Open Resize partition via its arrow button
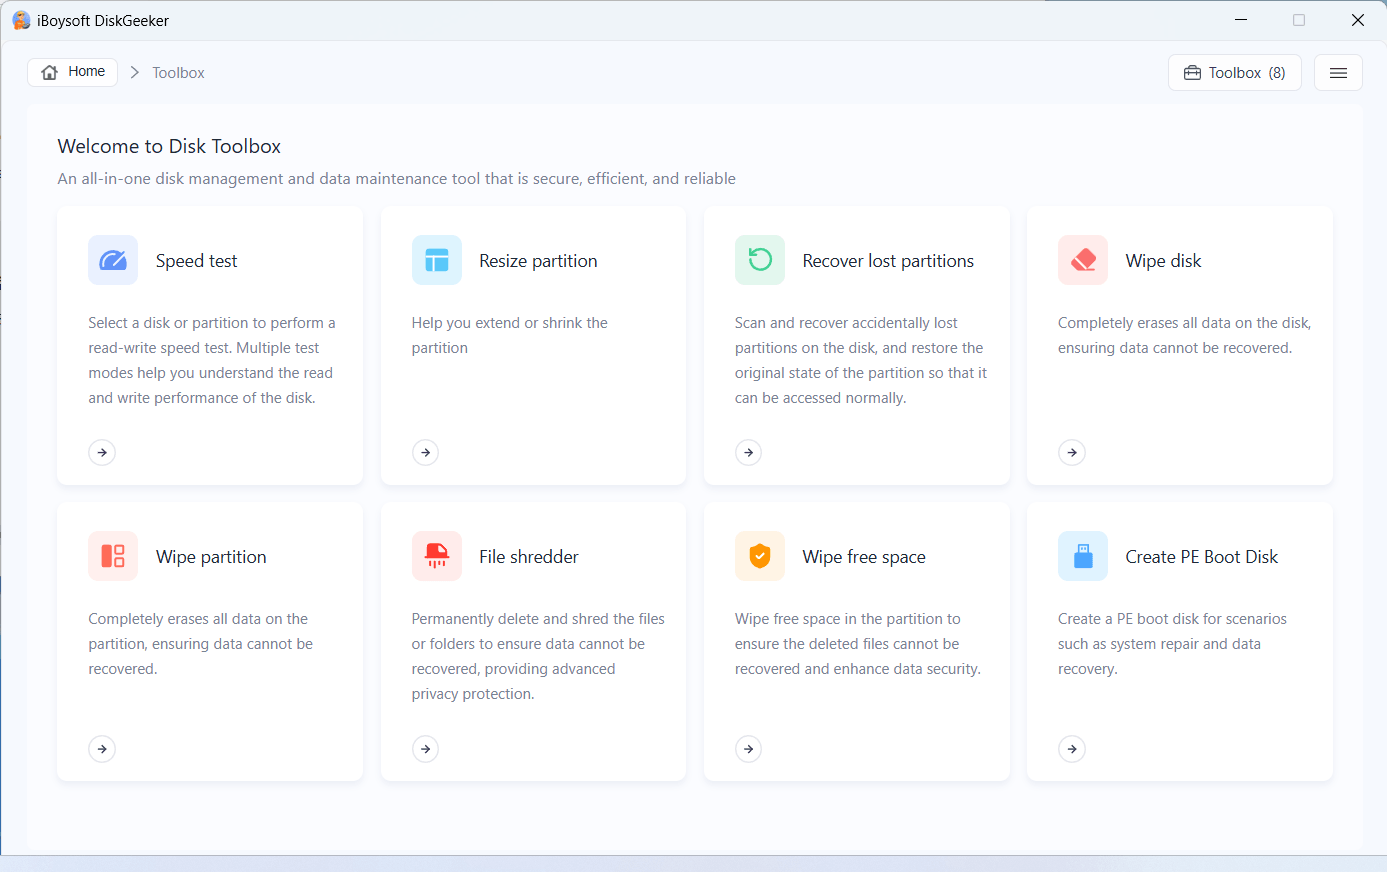This screenshot has height=872, width=1387. [x=426, y=453]
